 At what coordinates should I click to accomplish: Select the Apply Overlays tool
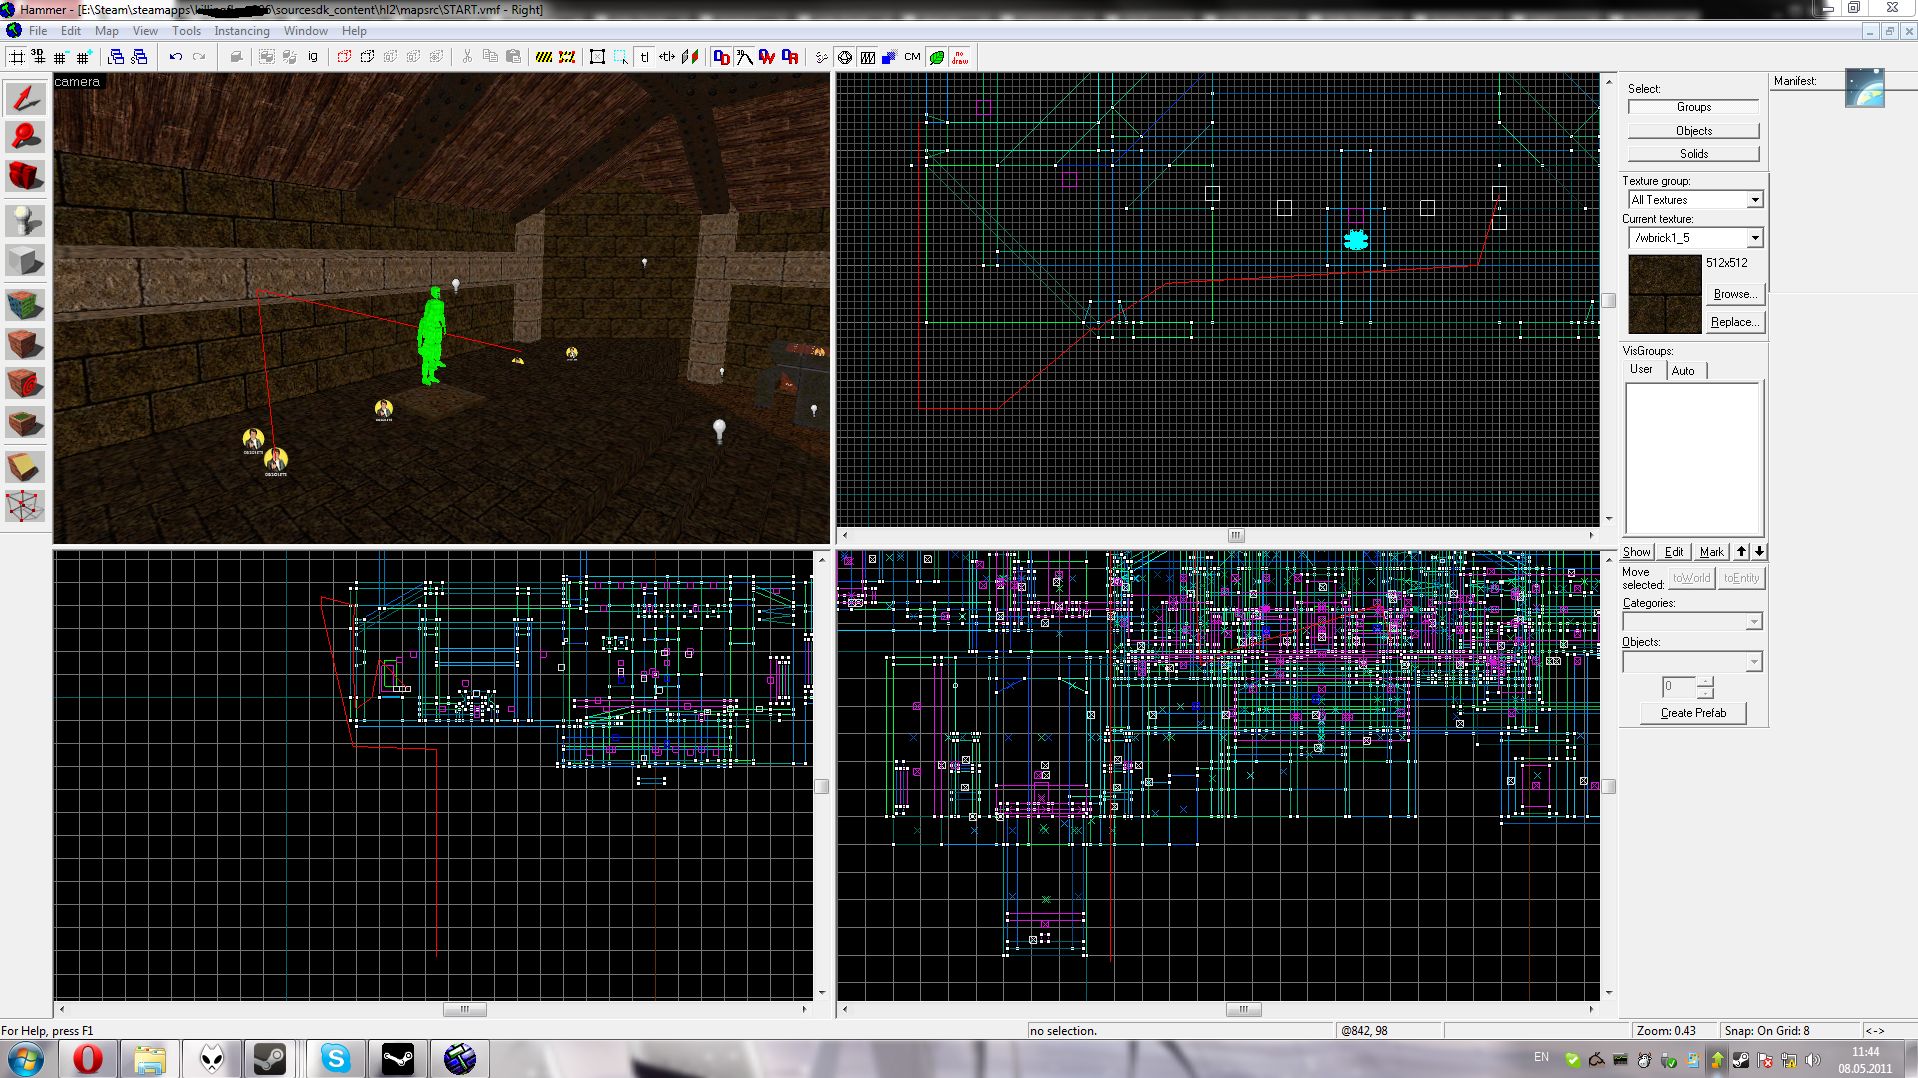(25, 424)
